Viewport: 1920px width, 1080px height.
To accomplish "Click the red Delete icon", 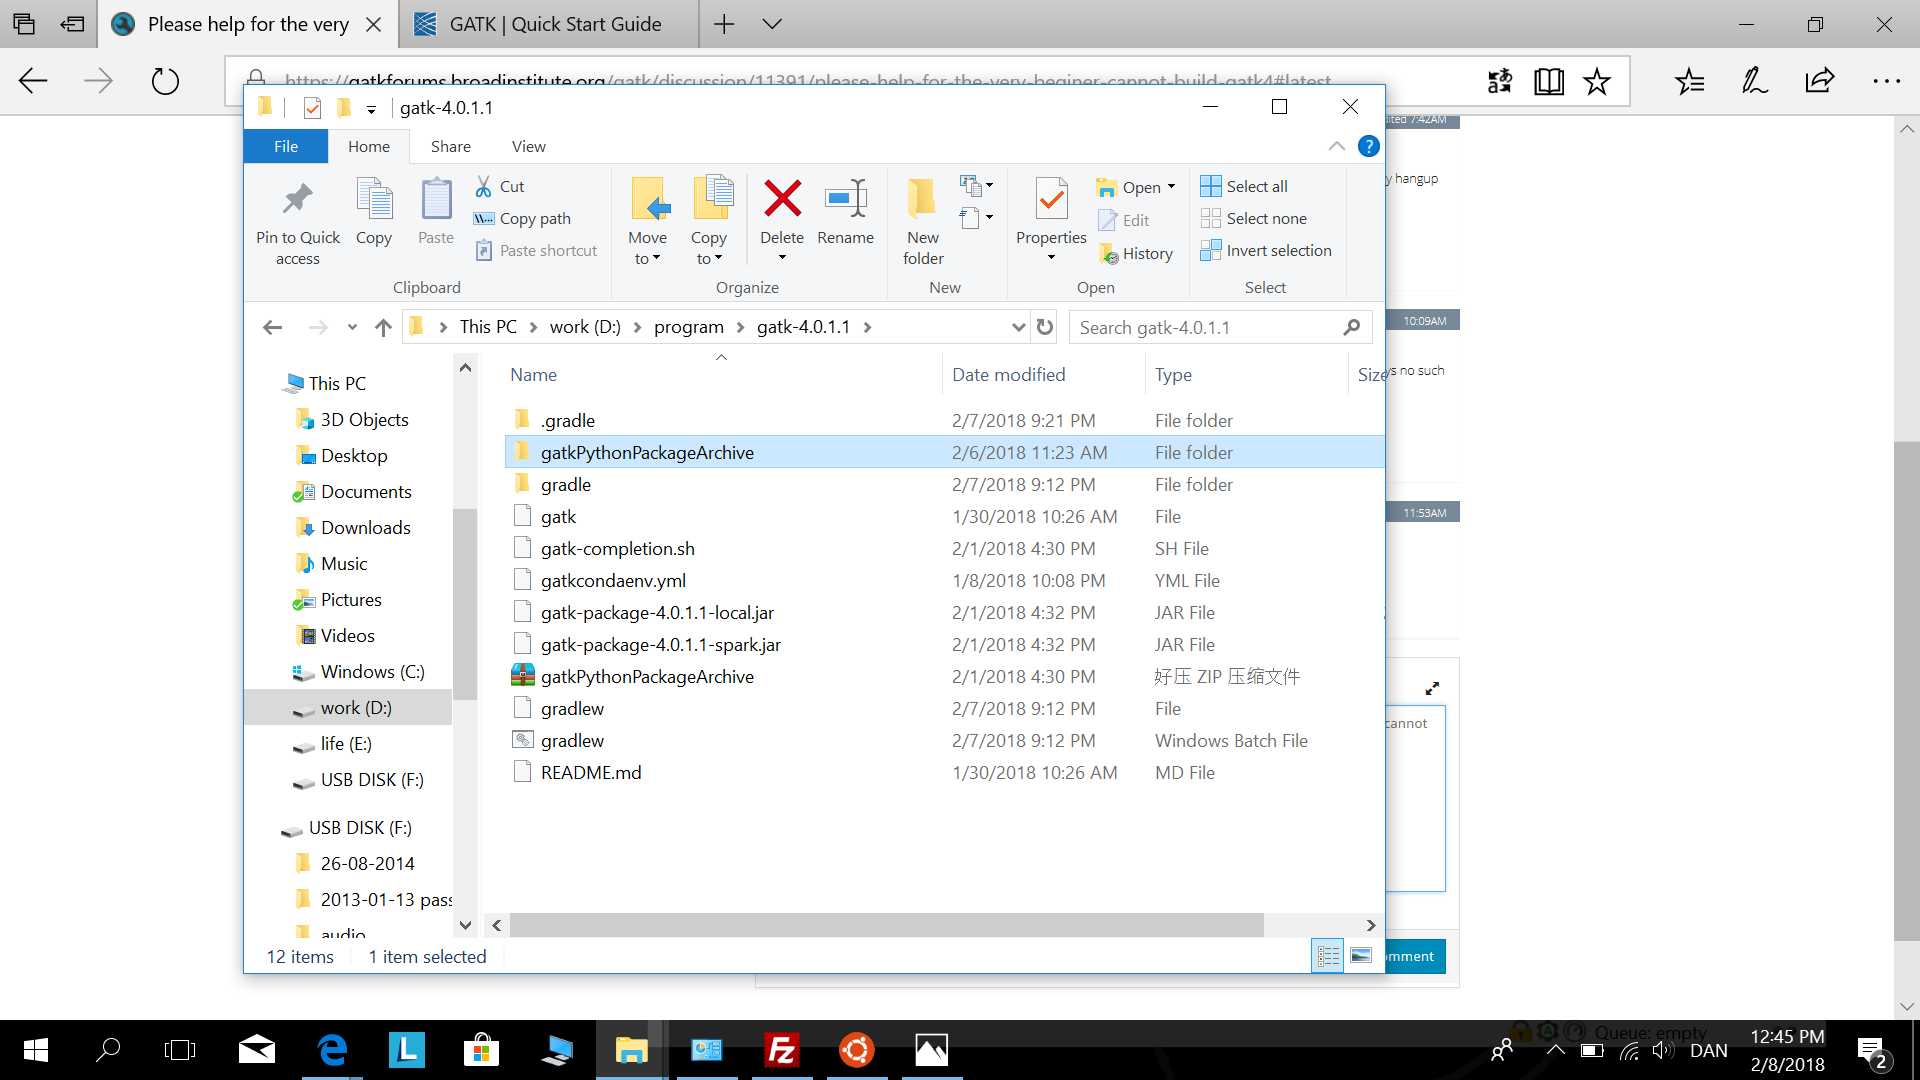I will coord(782,198).
